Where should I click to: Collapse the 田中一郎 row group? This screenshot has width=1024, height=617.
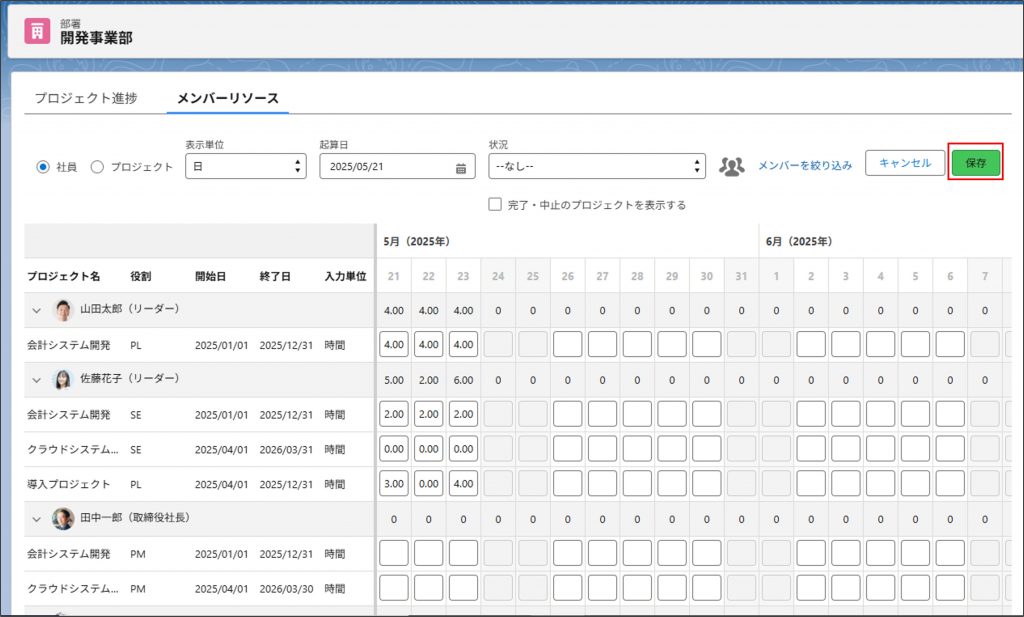(37, 519)
